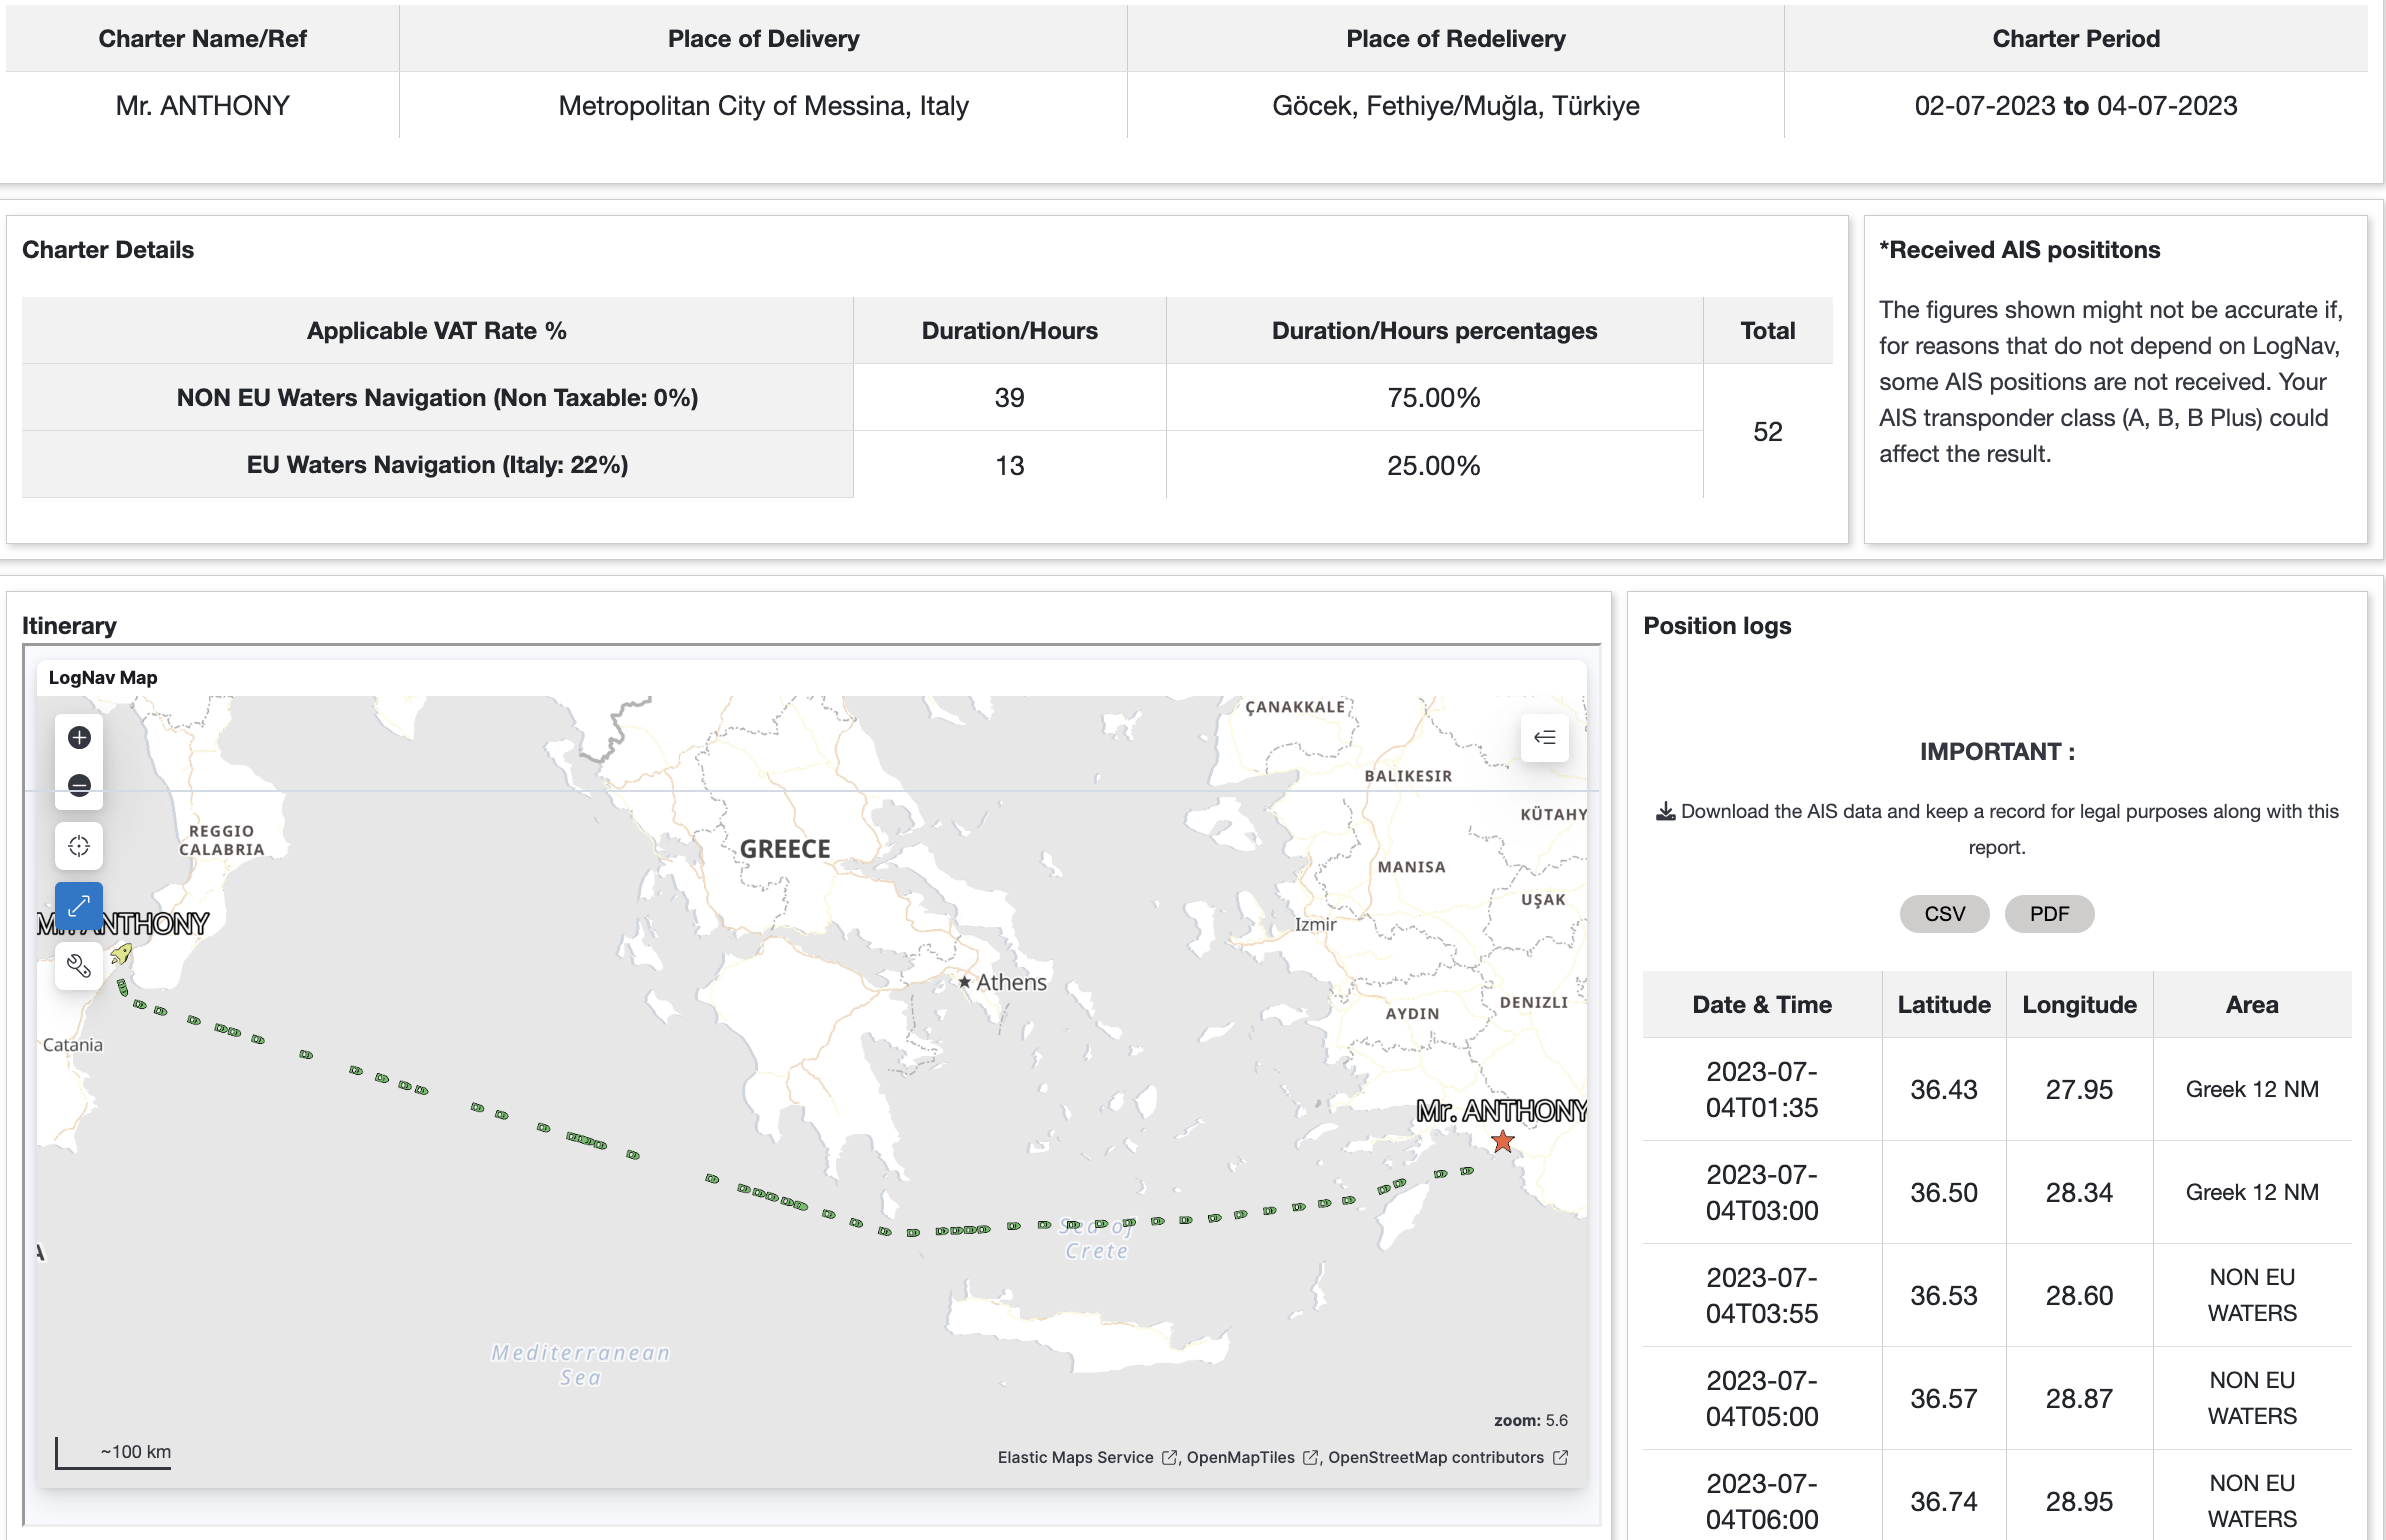Viewport: 2386px width, 1540px height.
Task: Select latitude value 36.57
Action: point(1944,1399)
